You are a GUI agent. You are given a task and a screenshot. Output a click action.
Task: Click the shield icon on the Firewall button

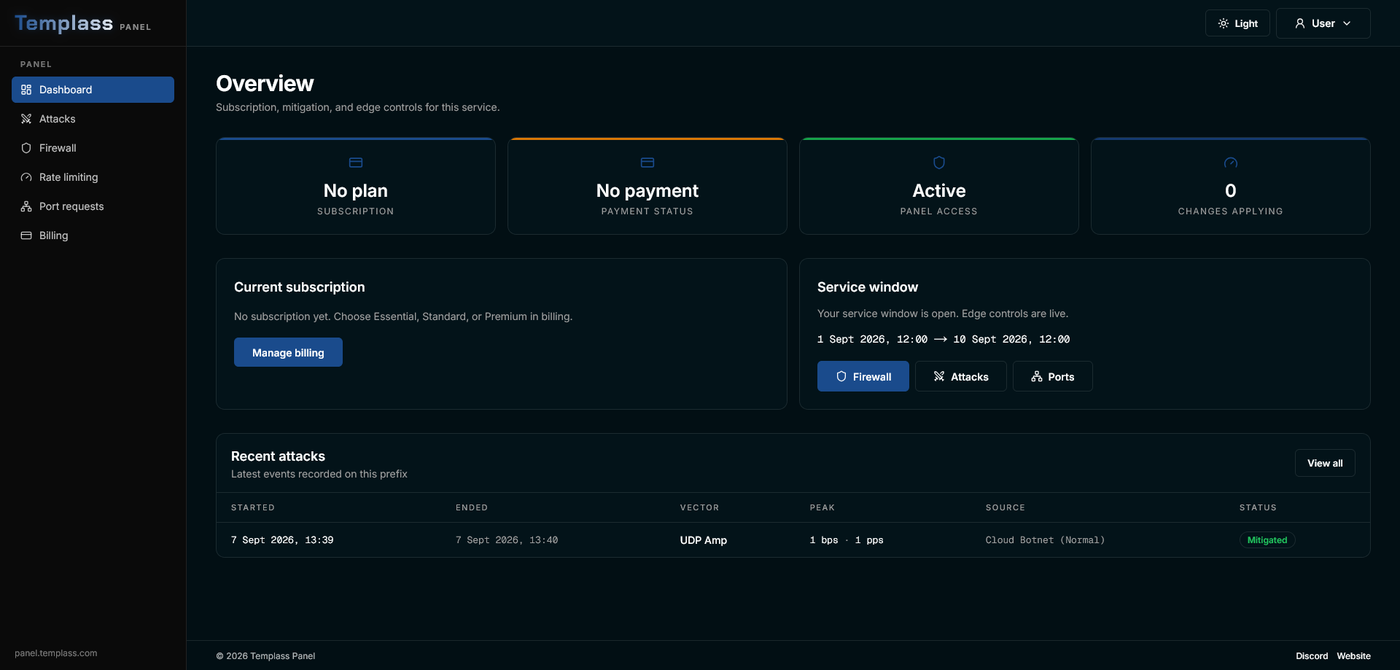tap(841, 376)
